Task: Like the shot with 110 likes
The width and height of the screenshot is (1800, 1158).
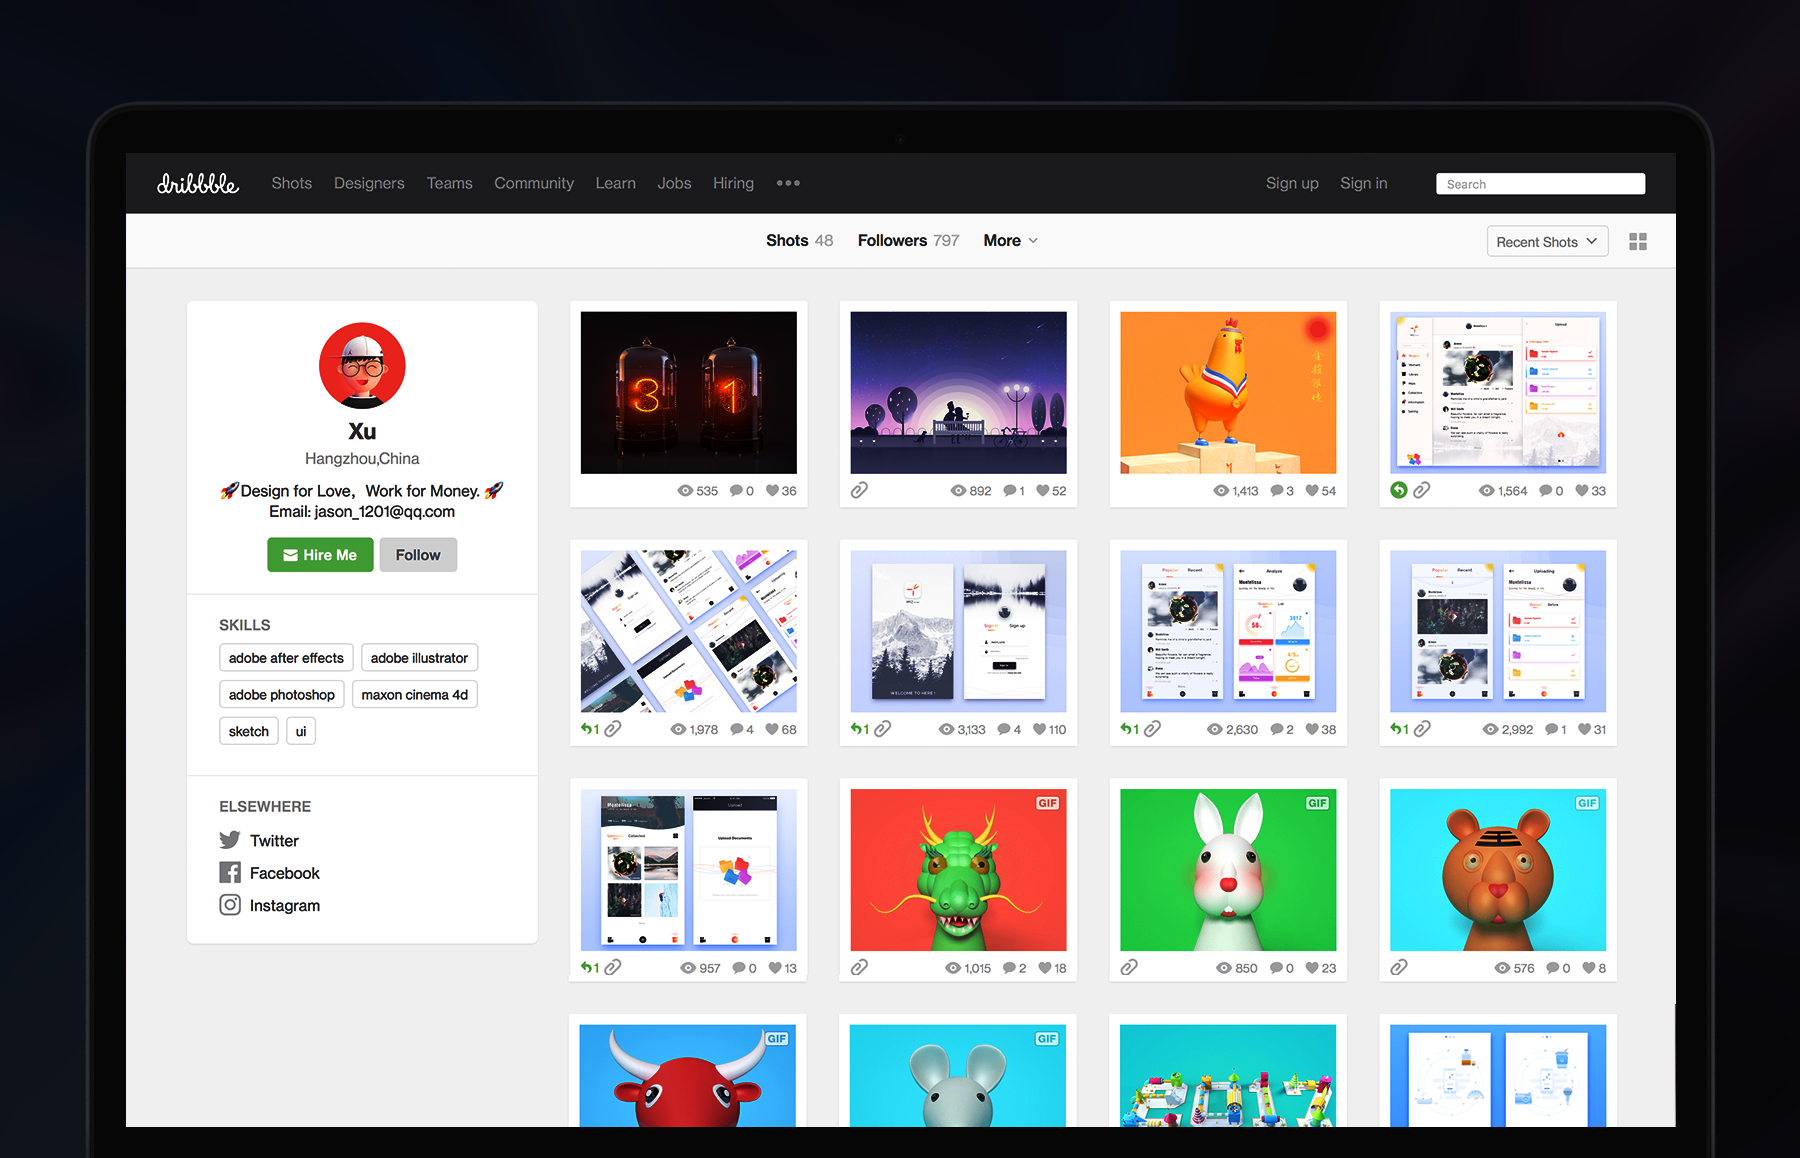Action: (x=1039, y=729)
